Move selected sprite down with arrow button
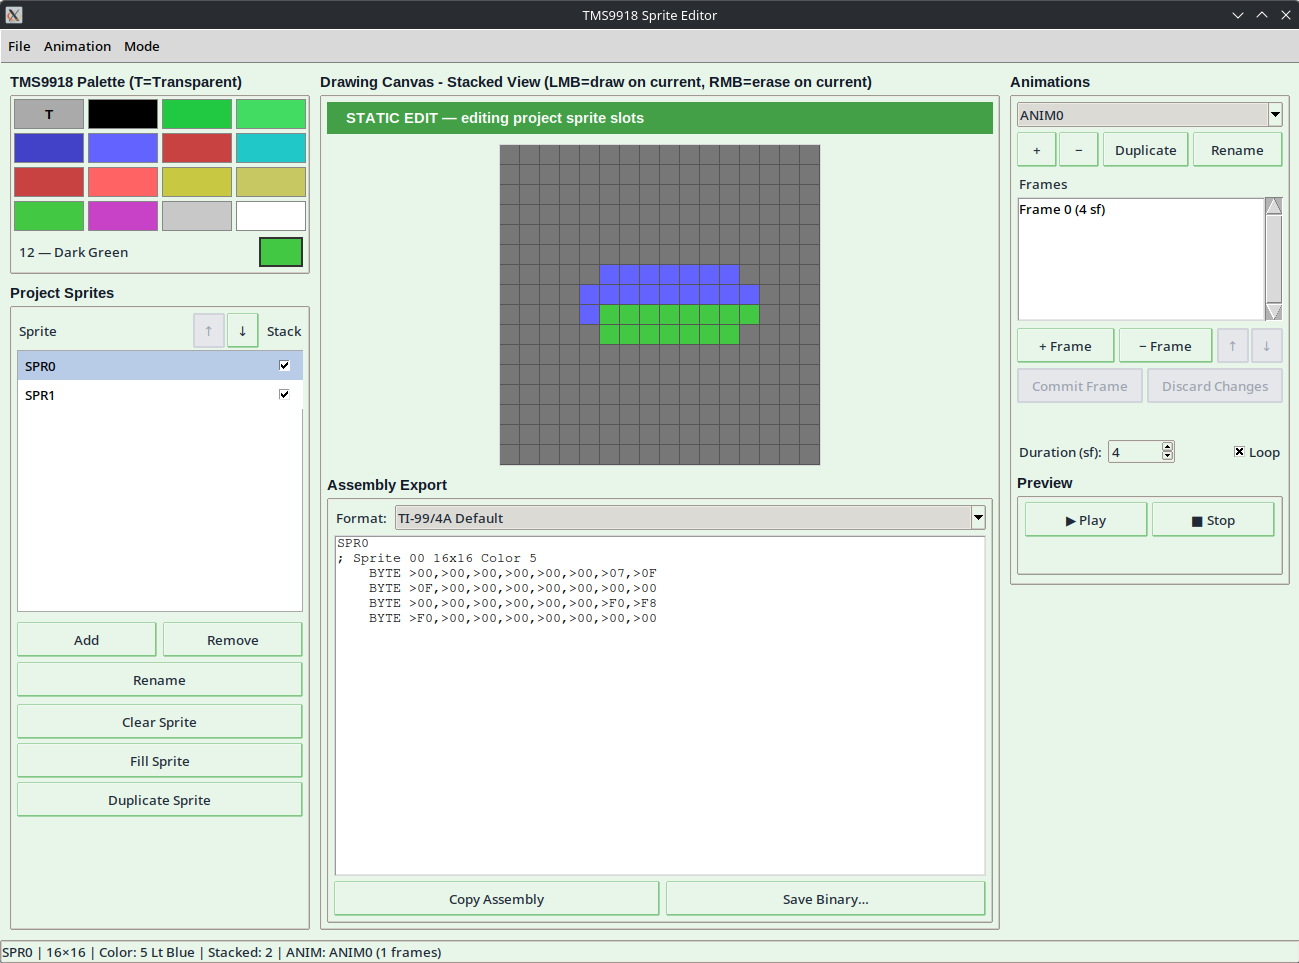 point(242,331)
